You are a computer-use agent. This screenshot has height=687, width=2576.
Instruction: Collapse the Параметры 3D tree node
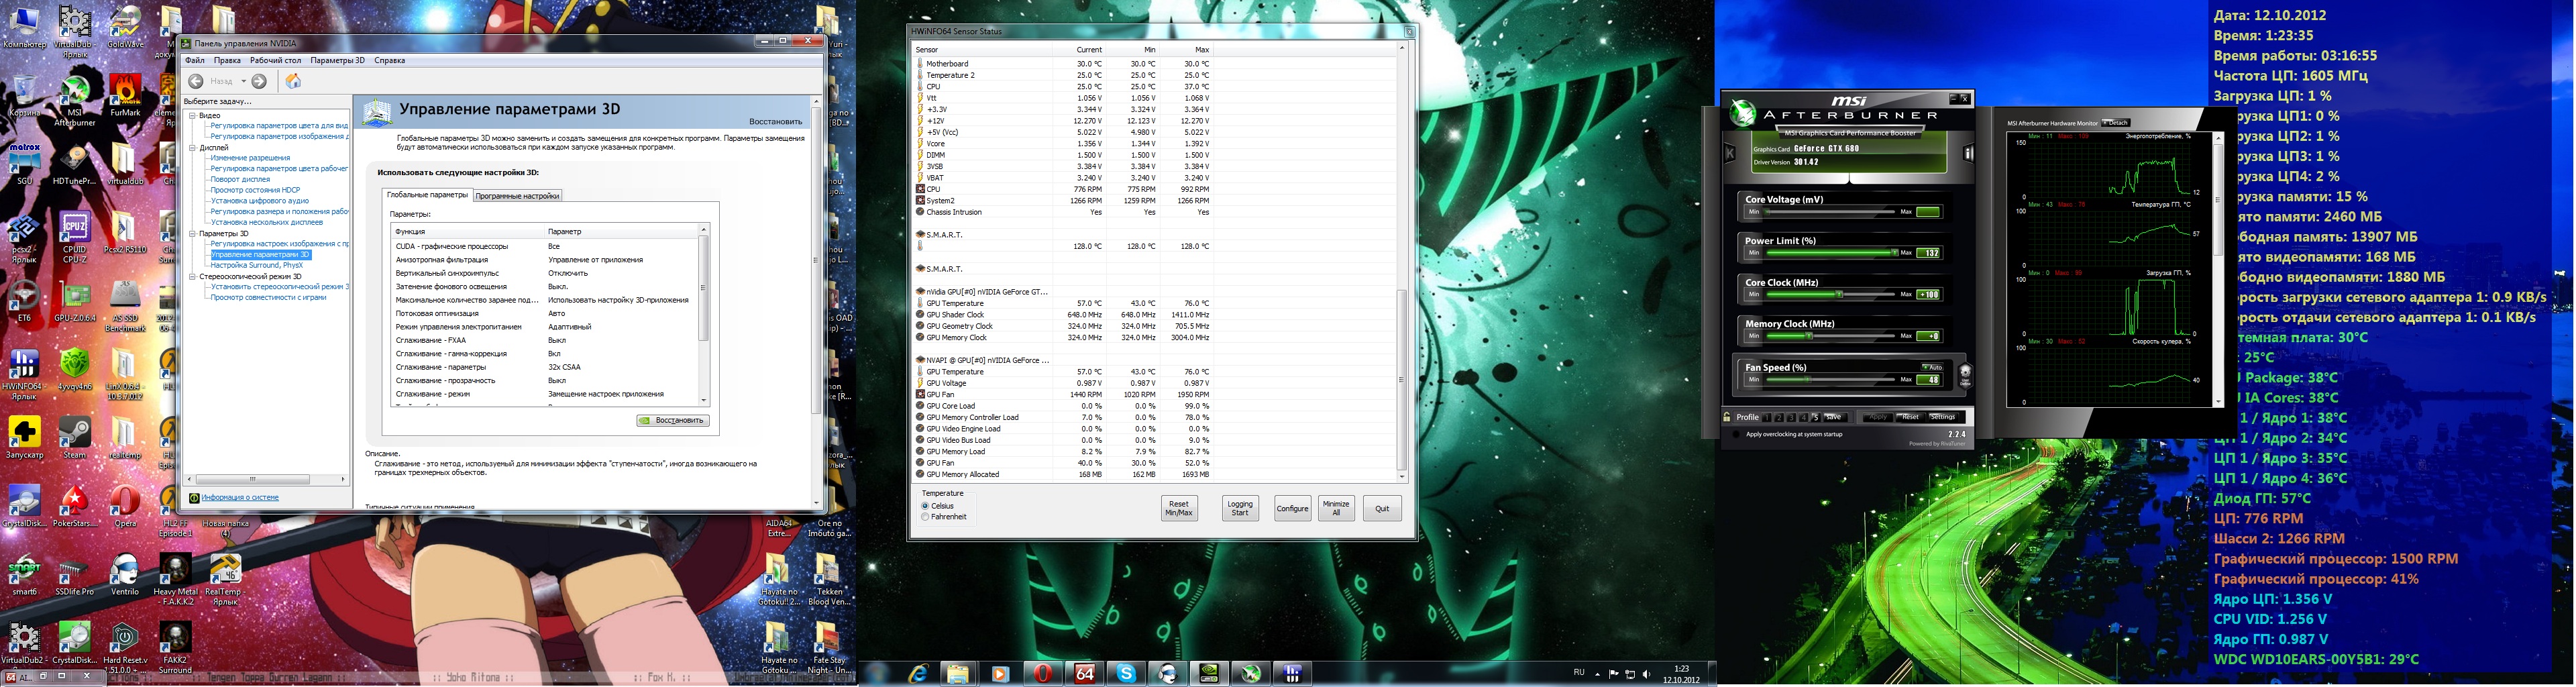(192, 234)
